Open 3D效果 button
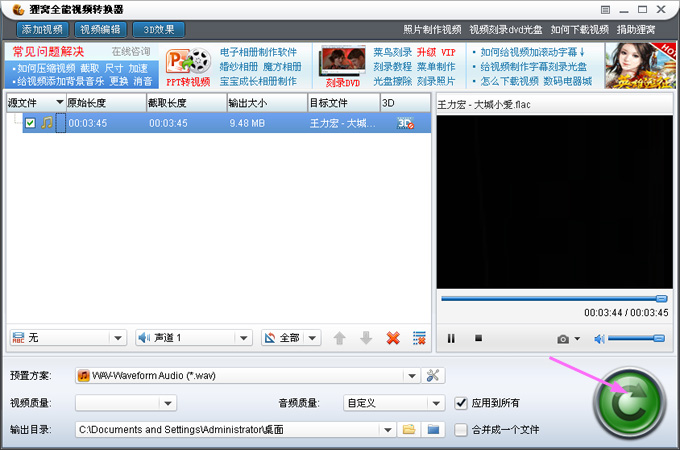The height and width of the screenshot is (450, 680). tap(159, 29)
